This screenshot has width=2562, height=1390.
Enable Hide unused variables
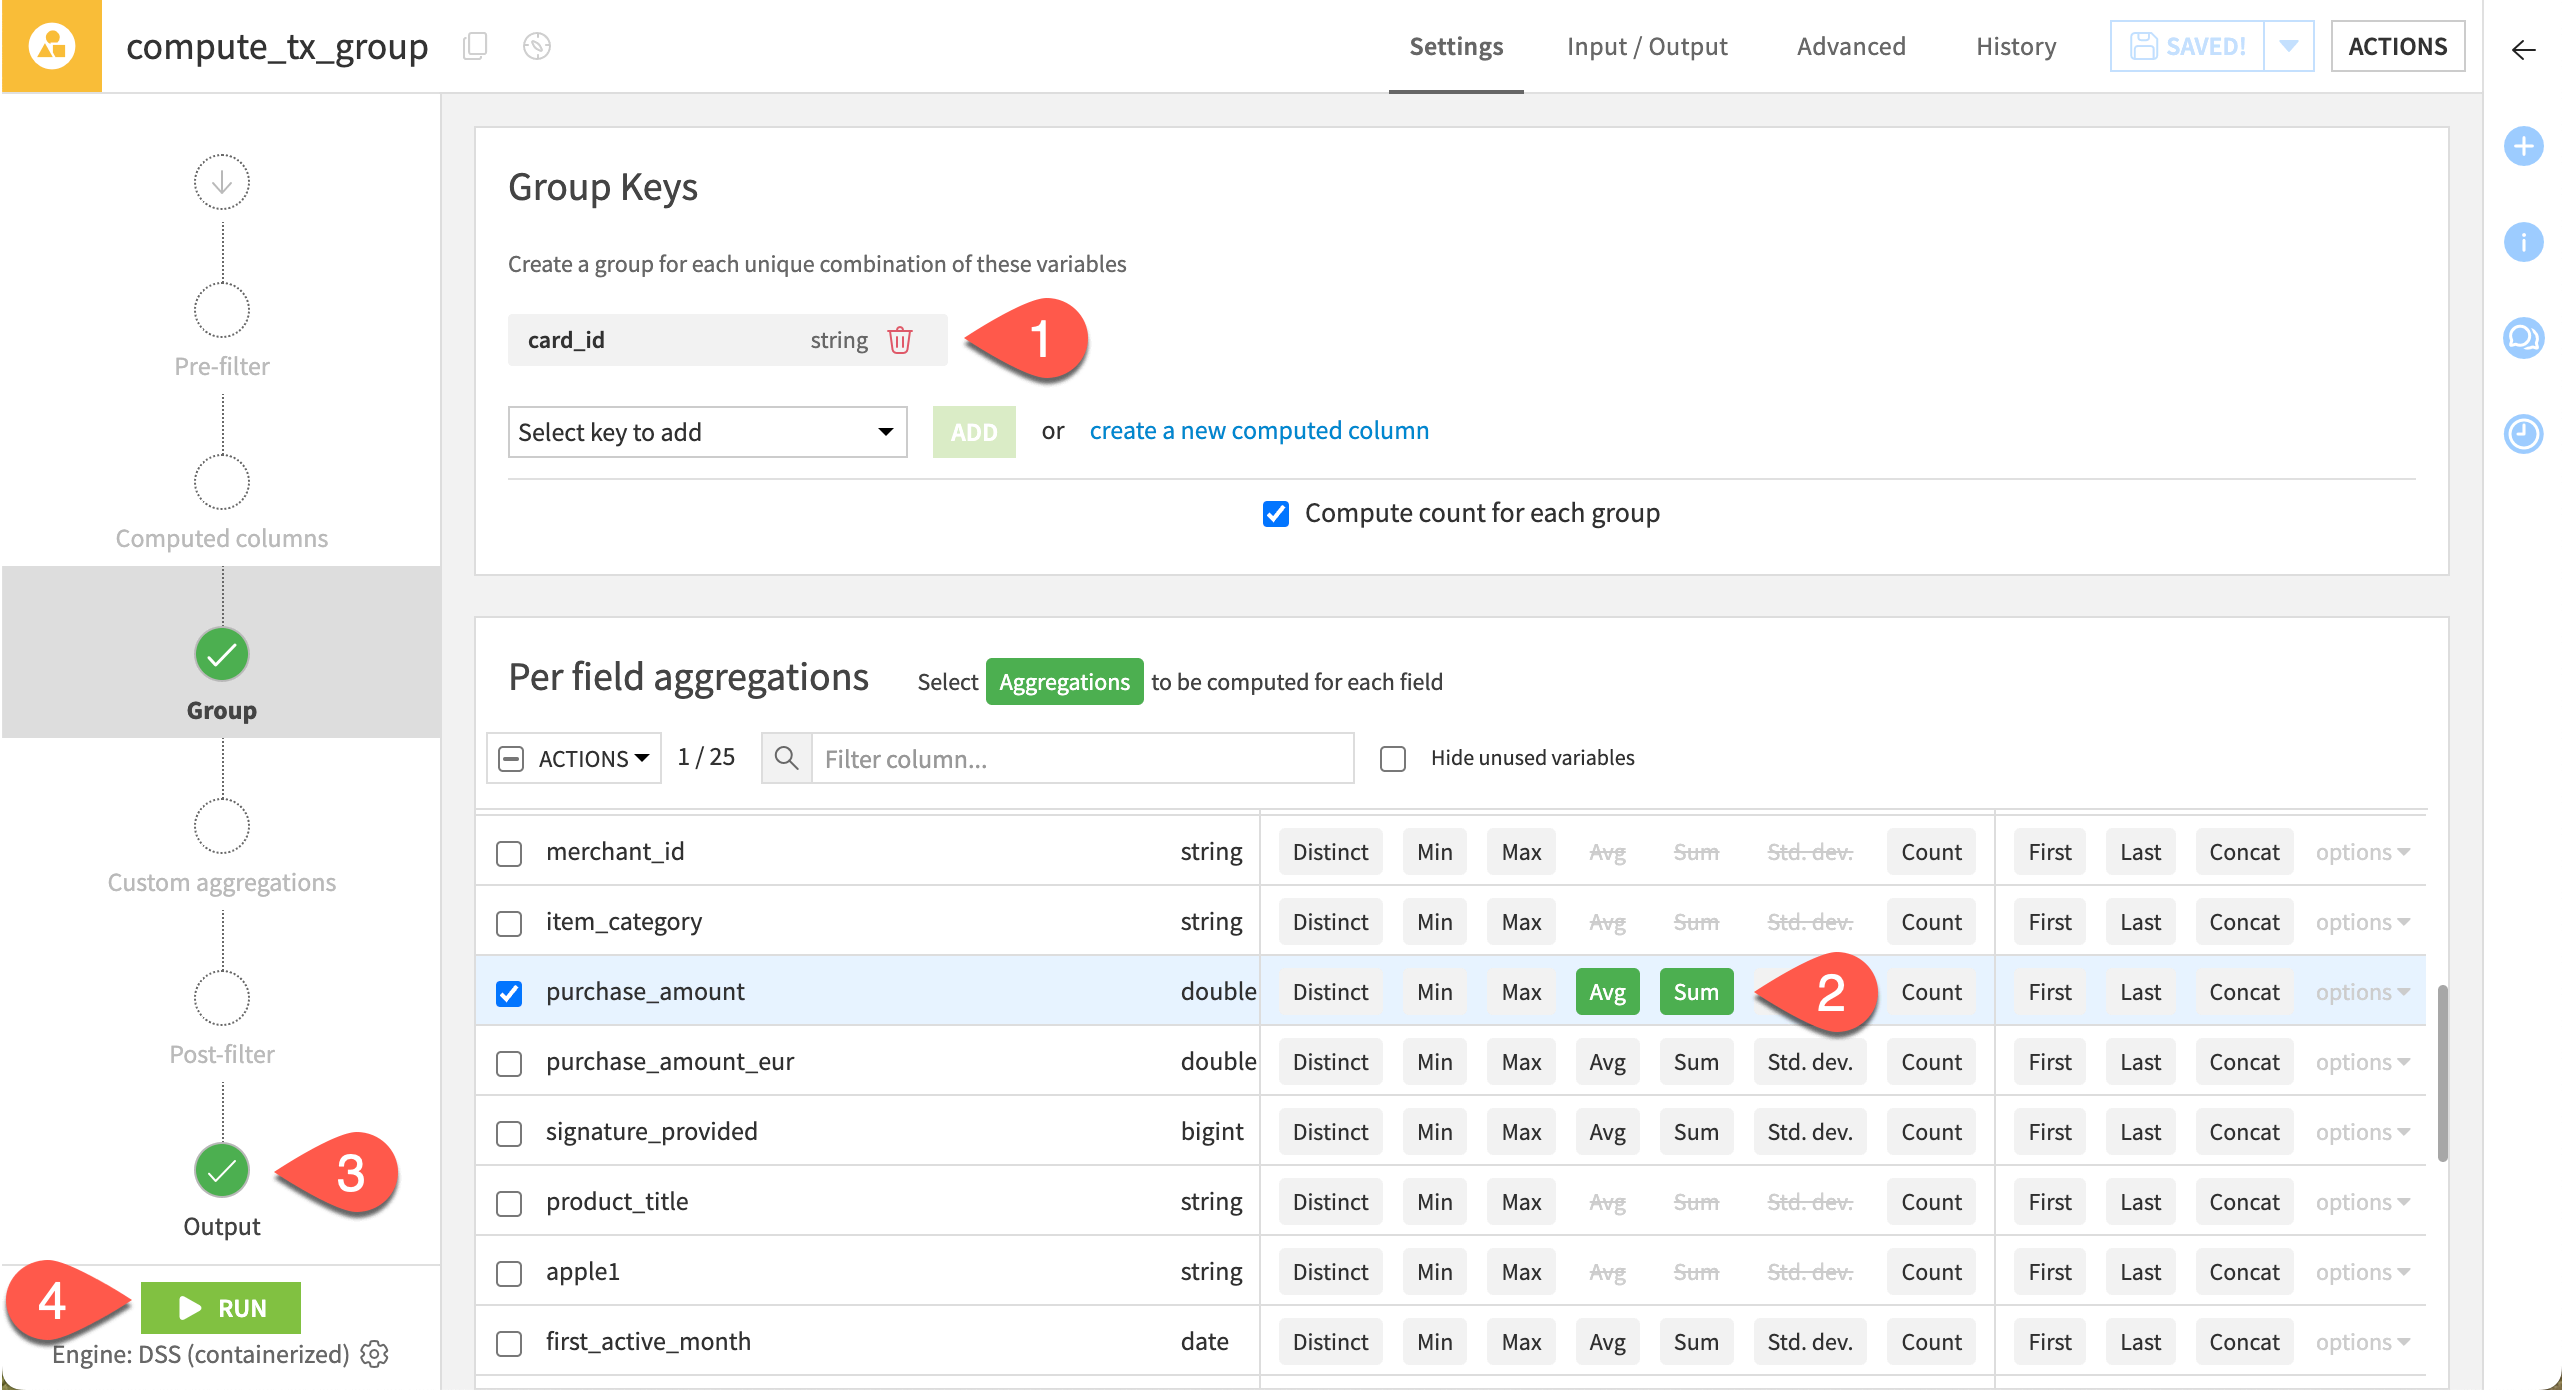pyautogui.click(x=1392, y=758)
